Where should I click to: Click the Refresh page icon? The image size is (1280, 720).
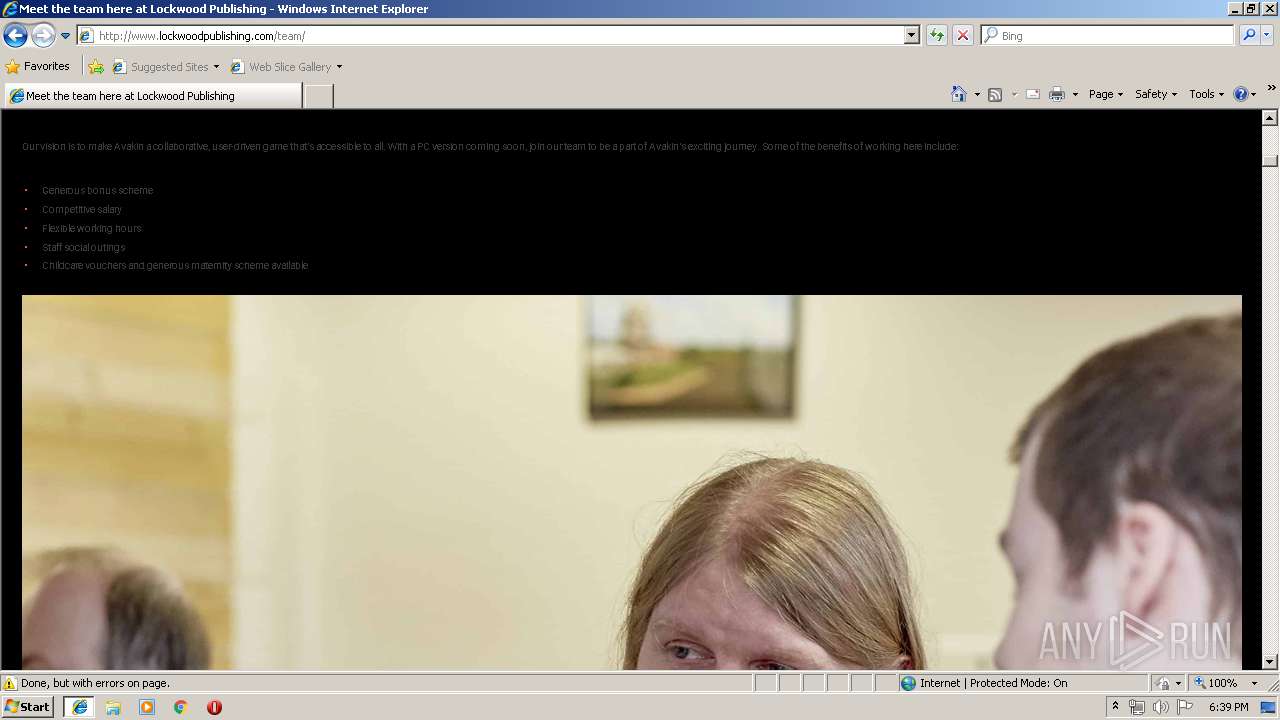pyautogui.click(x=937, y=35)
